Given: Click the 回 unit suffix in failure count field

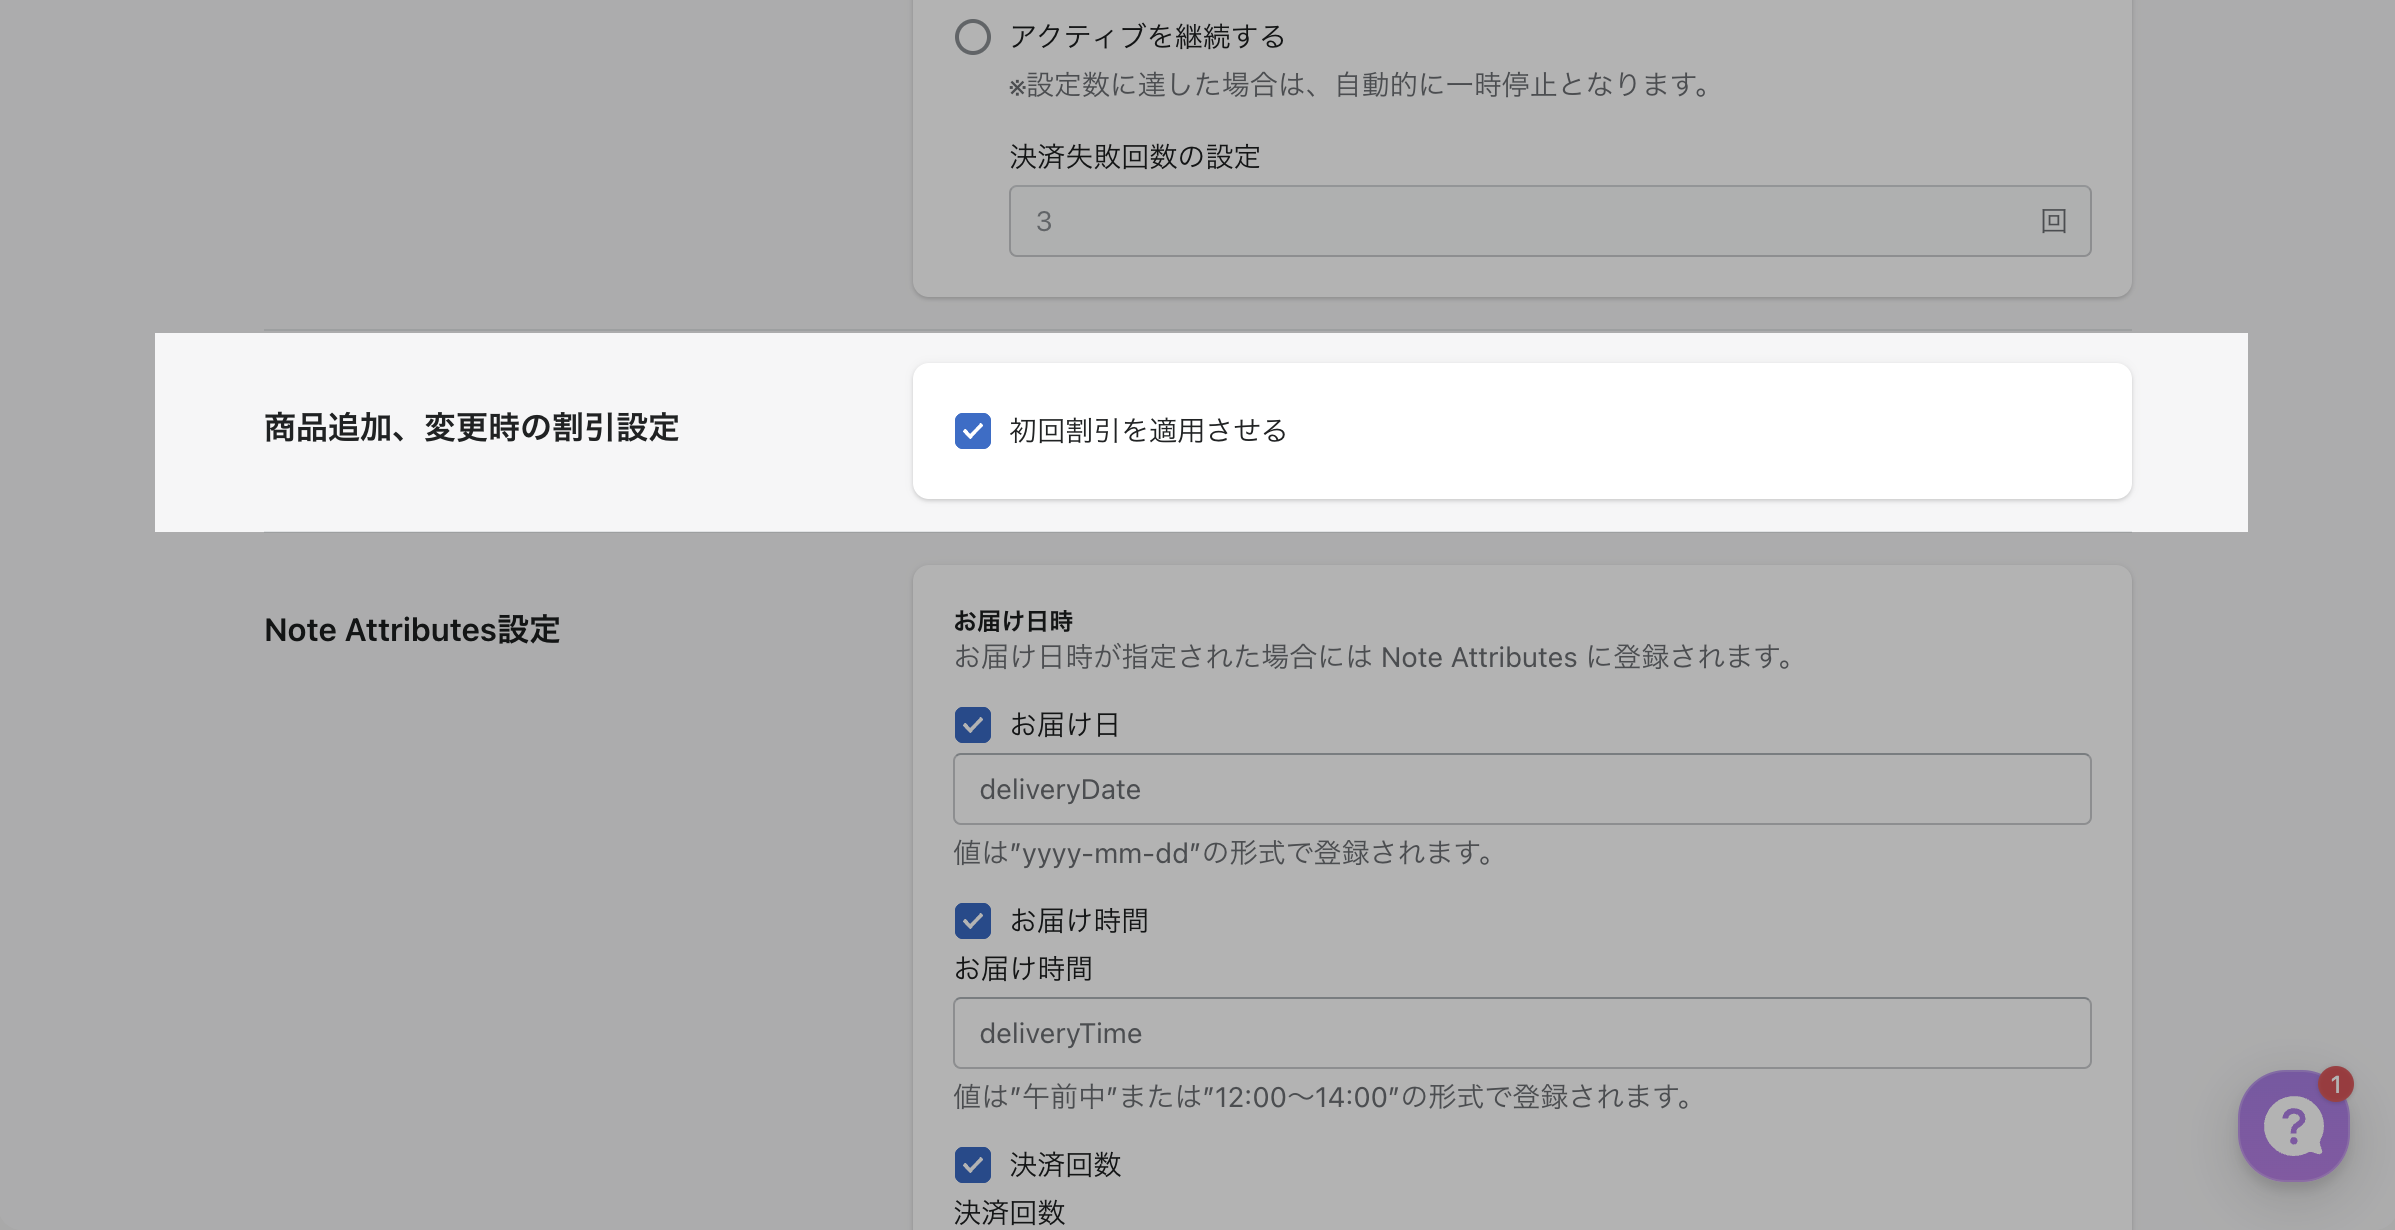Looking at the screenshot, I should [2053, 221].
